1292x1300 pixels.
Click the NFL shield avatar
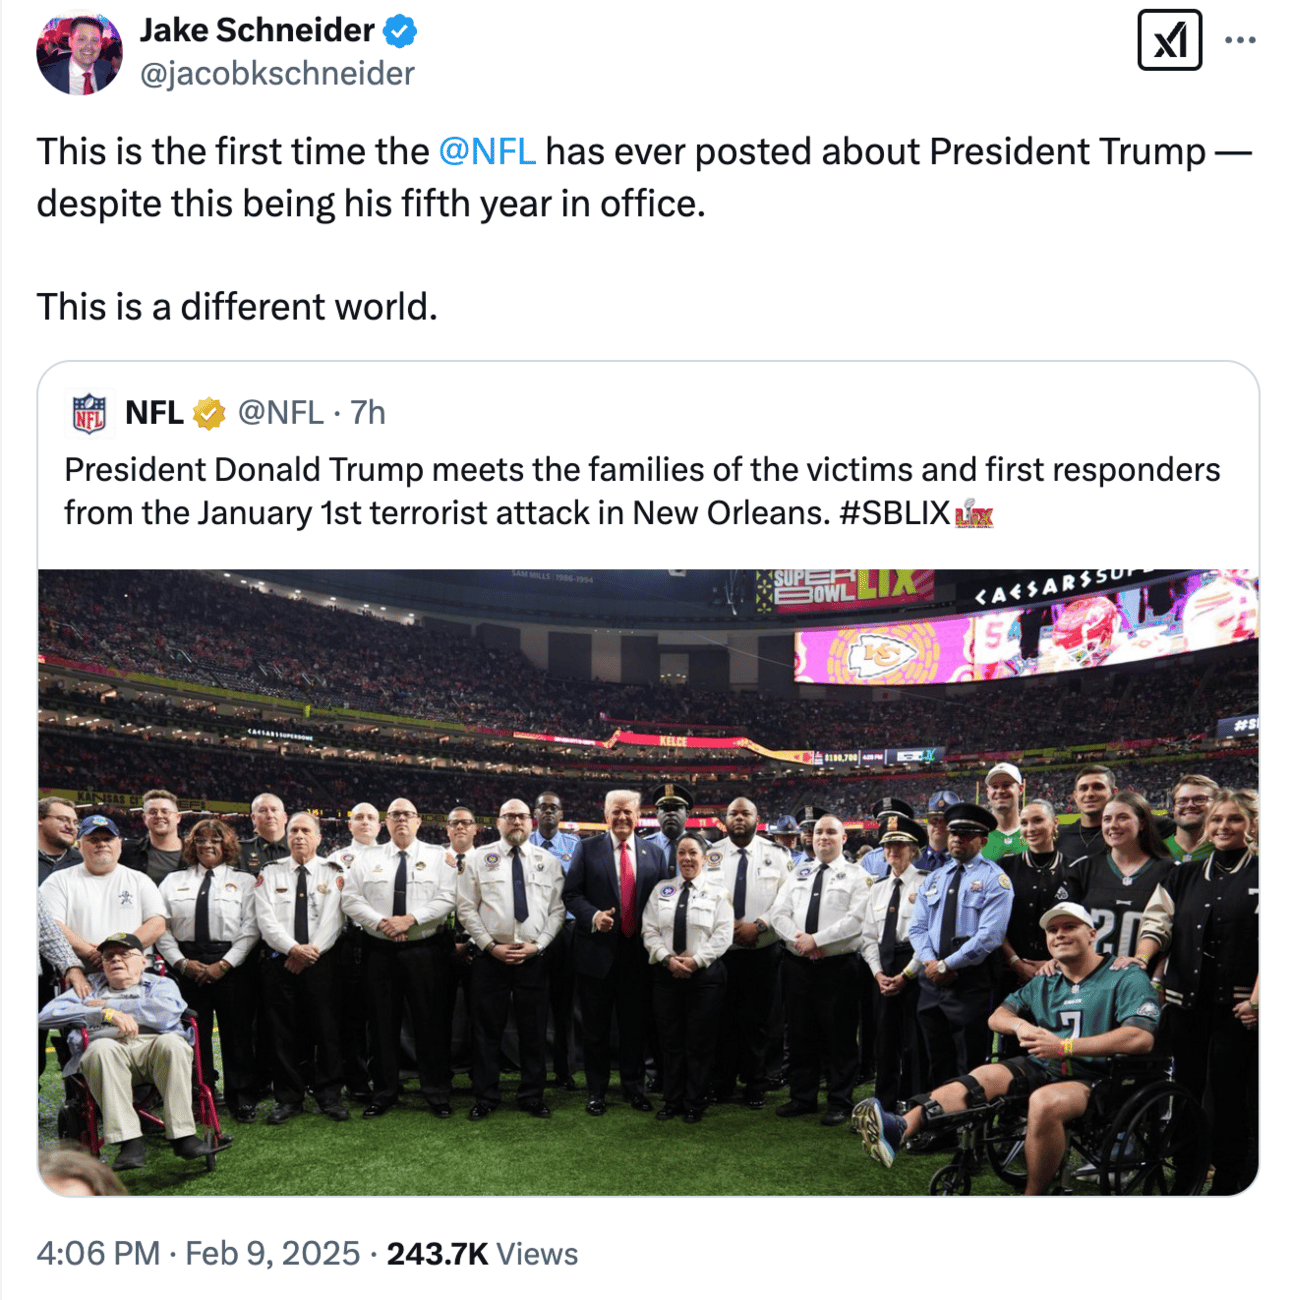90,413
